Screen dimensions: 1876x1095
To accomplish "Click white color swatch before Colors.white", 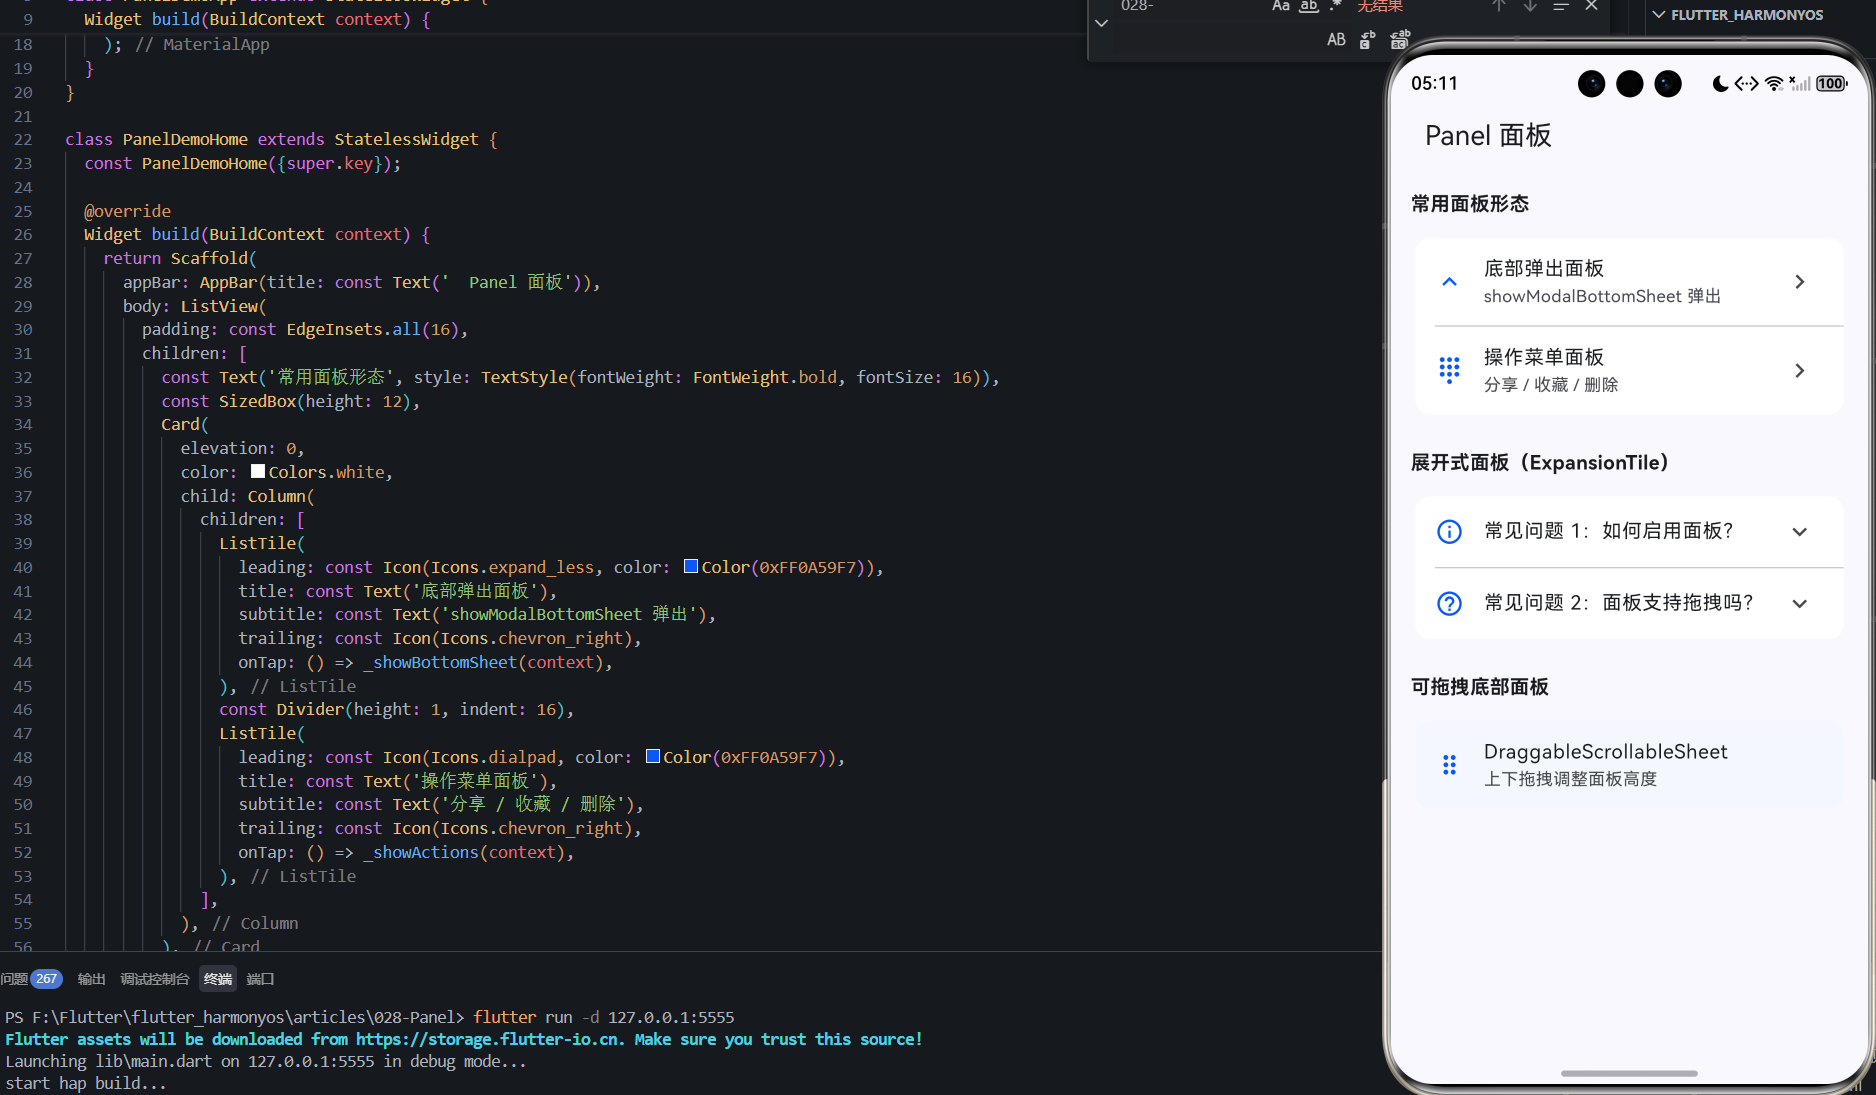I will (258, 472).
